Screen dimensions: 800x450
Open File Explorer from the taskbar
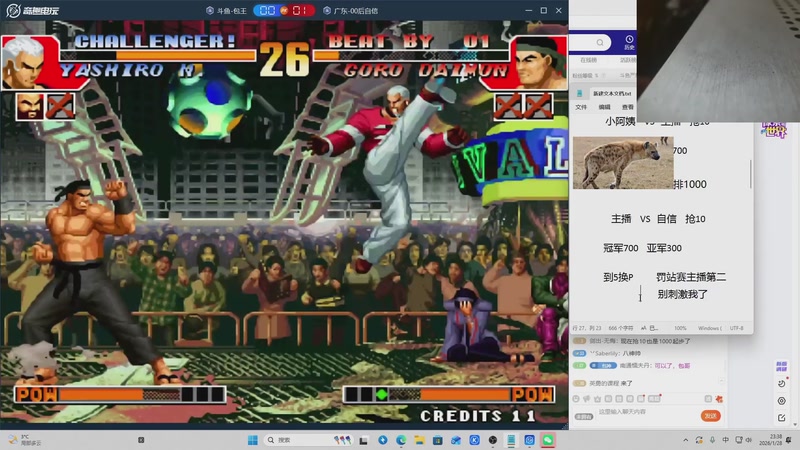(419, 440)
